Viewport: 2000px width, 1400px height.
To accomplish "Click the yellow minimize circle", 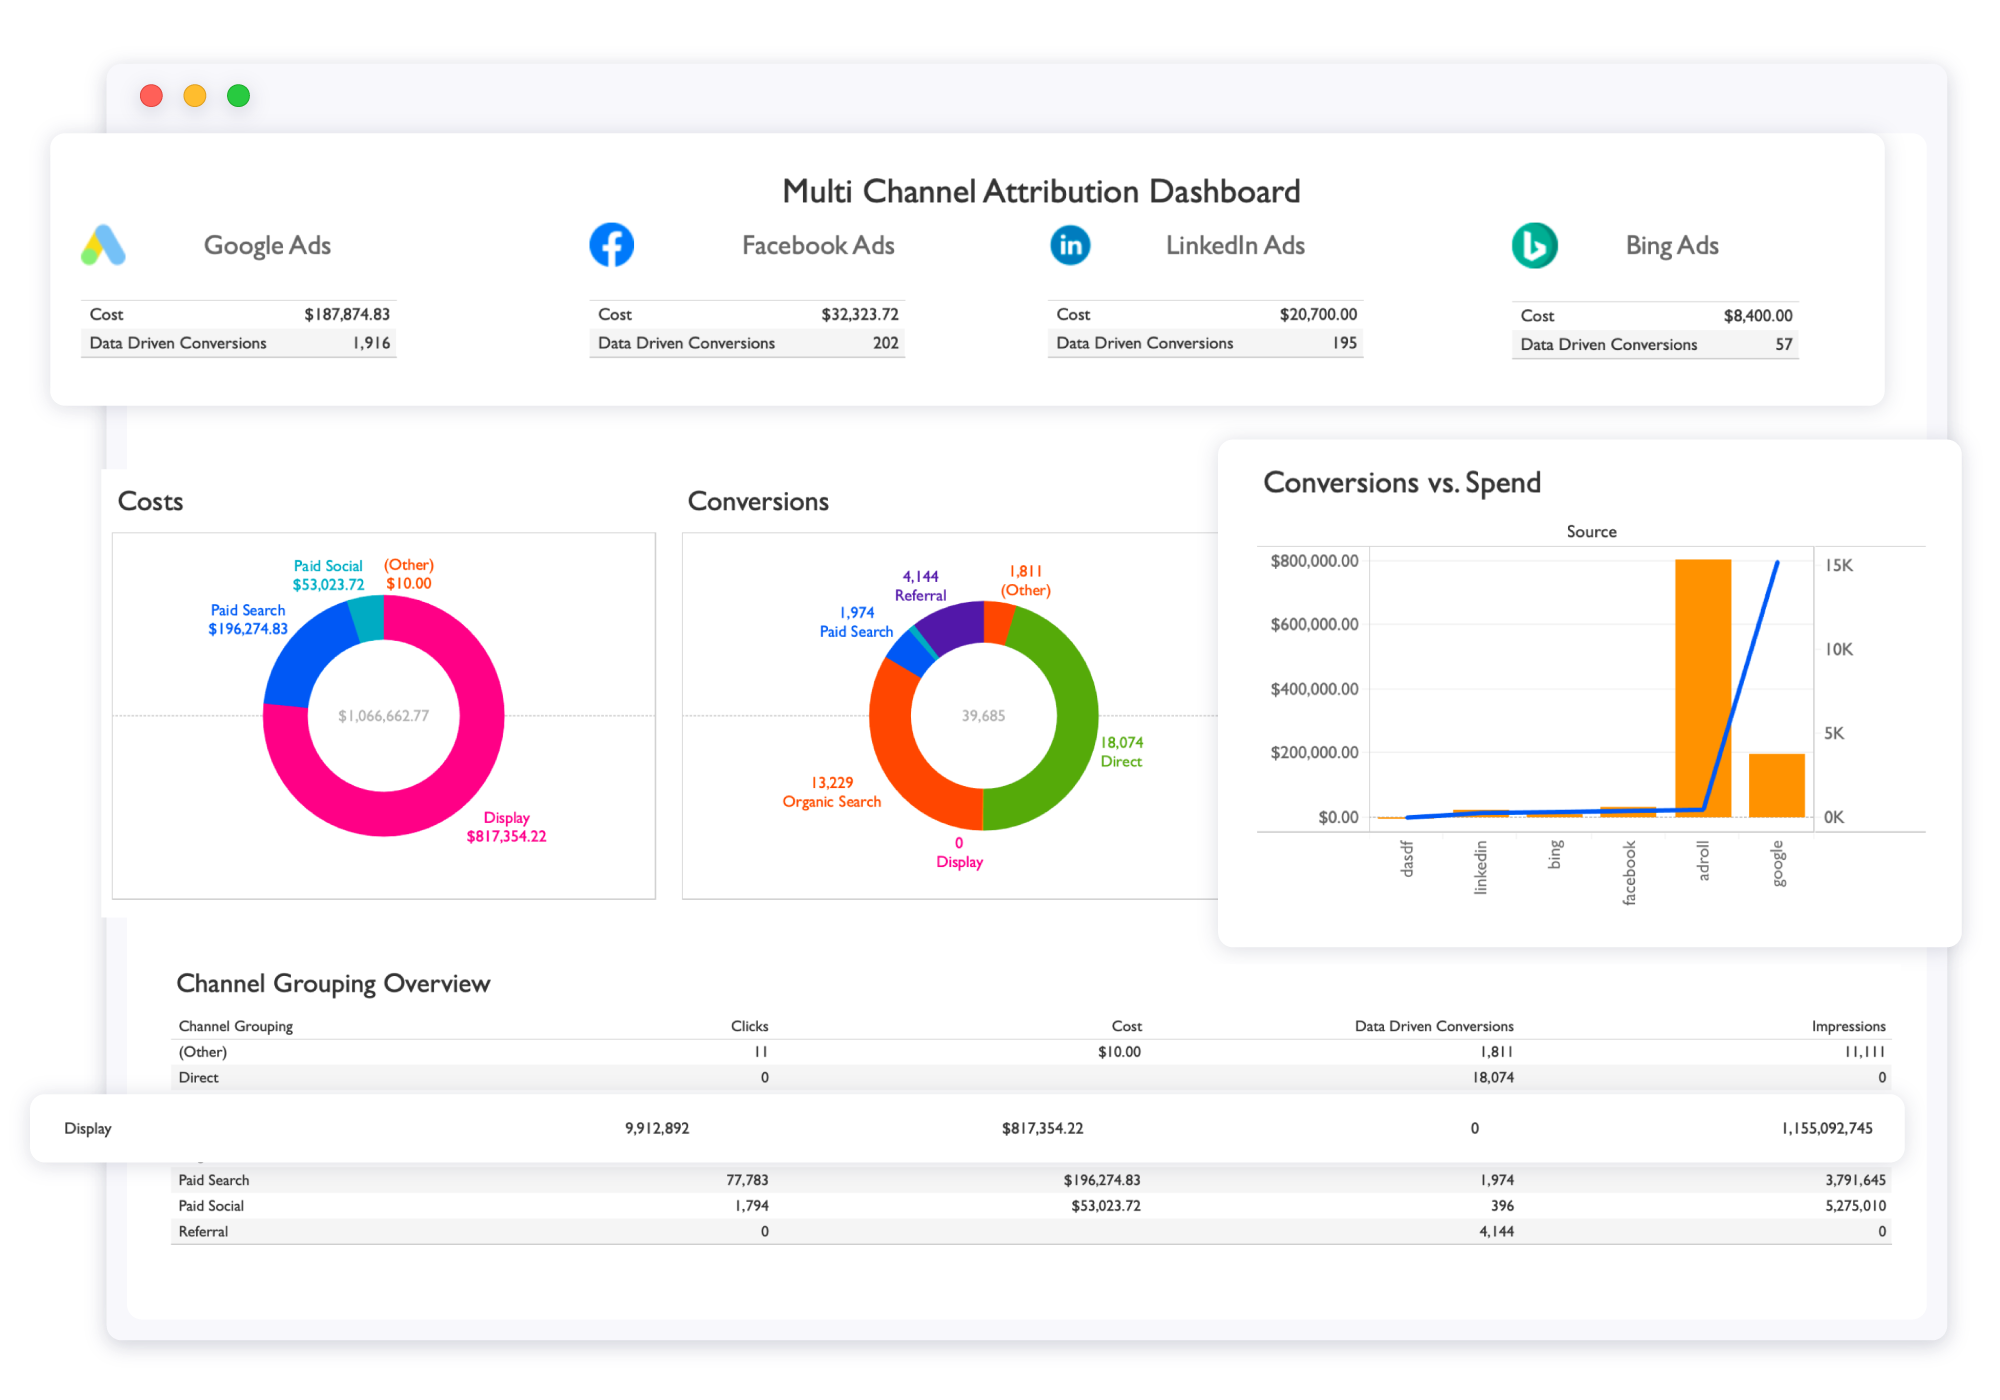I will (x=194, y=96).
